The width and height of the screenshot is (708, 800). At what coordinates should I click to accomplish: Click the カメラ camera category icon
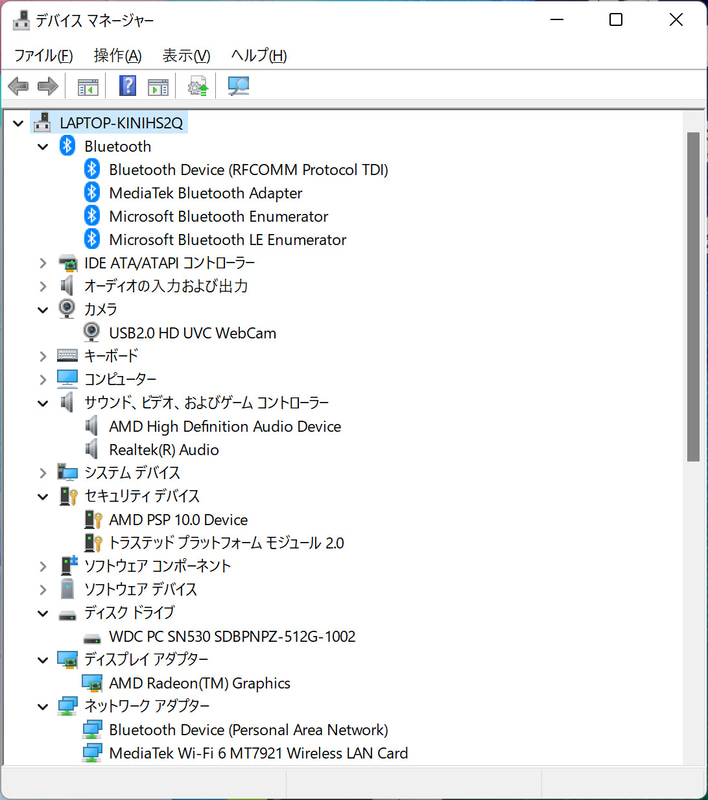67,309
